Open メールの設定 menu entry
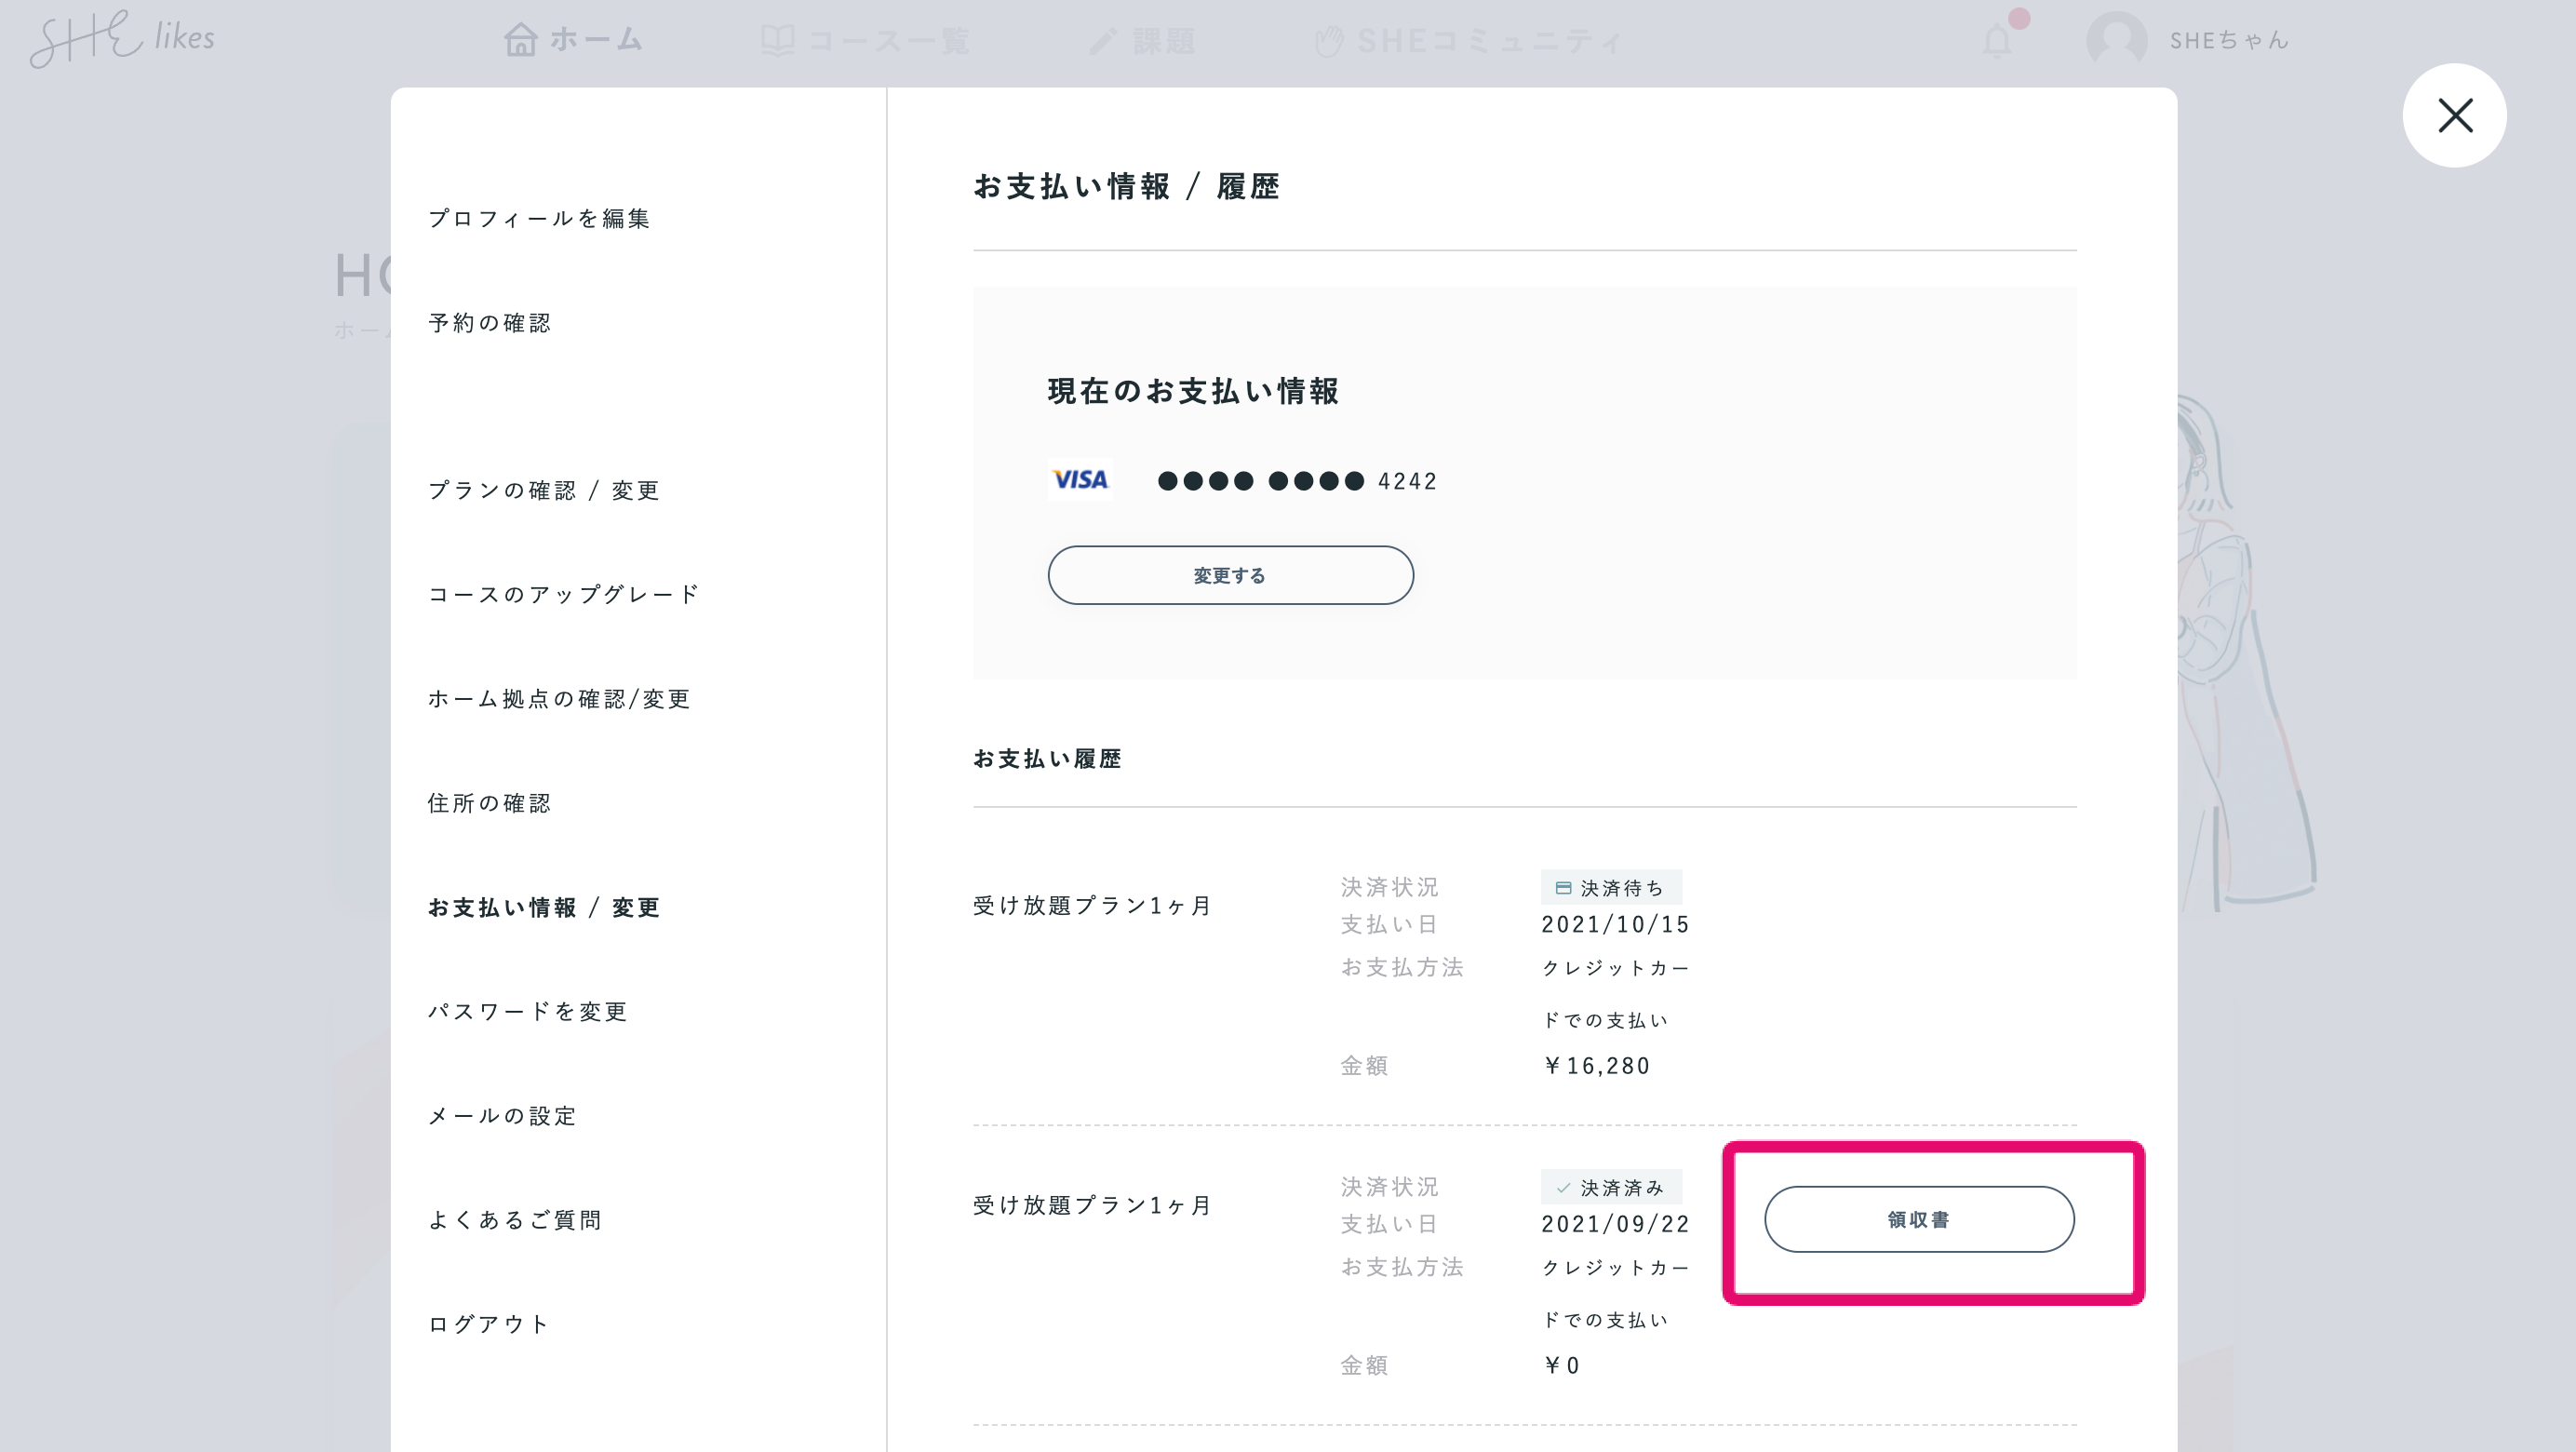The width and height of the screenshot is (2576, 1452). [502, 1116]
